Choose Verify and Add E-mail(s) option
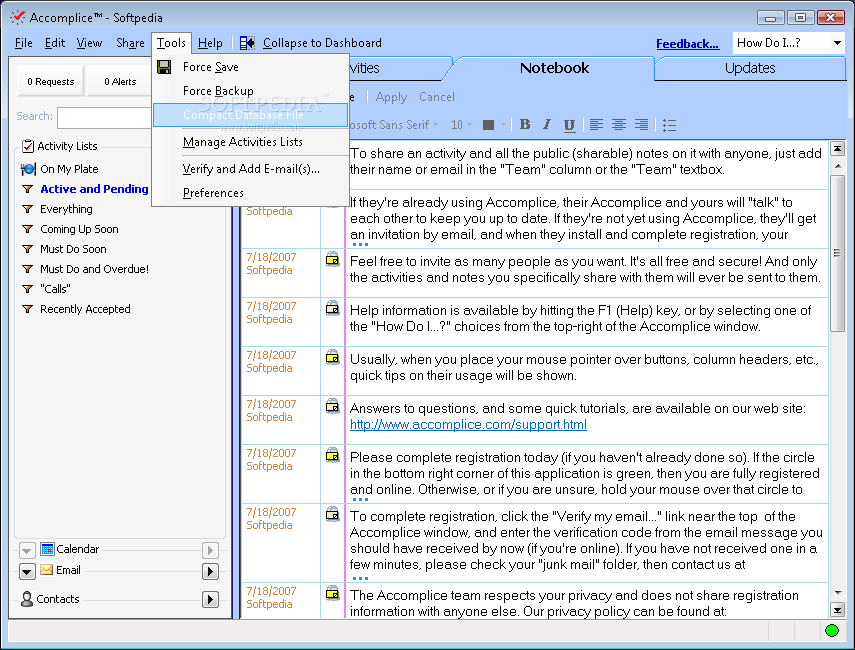The width and height of the screenshot is (855, 650). tap(250, 169)
